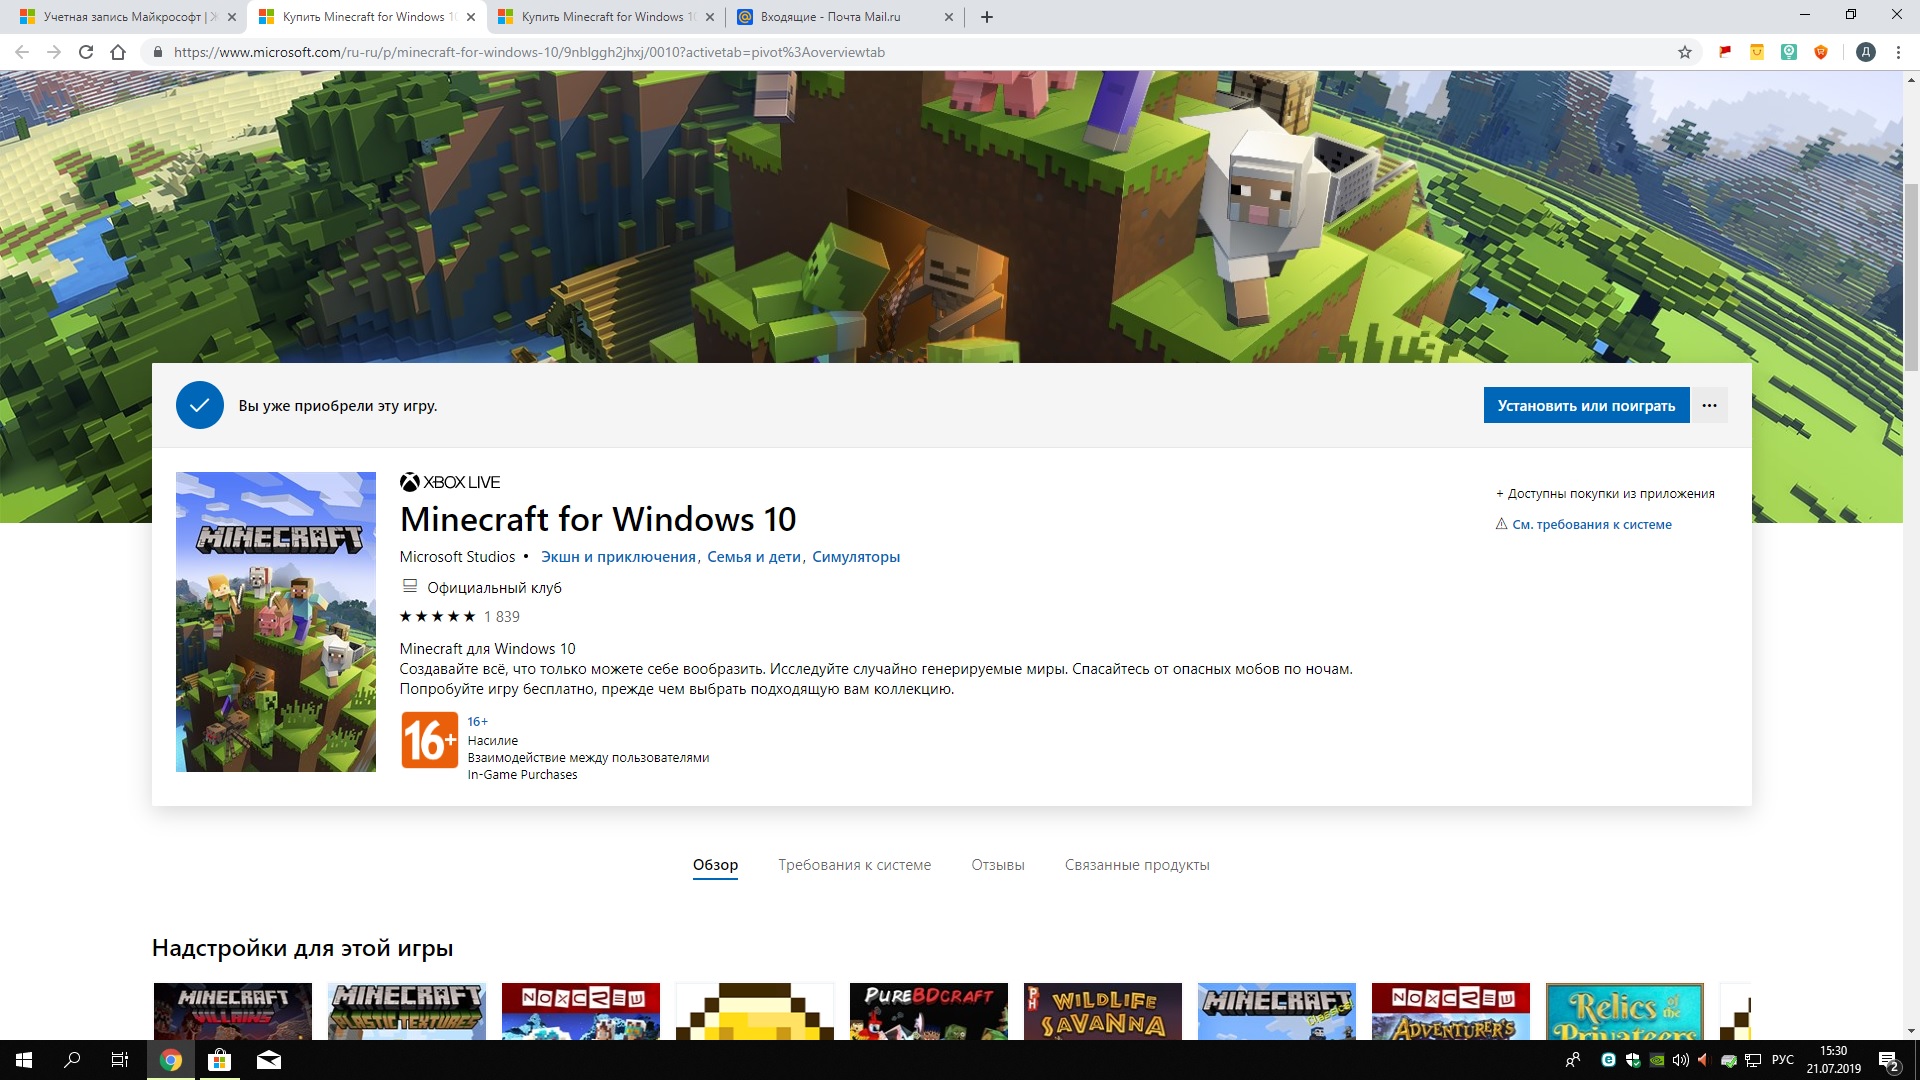Open more options next to install button

click(1709, 405)
